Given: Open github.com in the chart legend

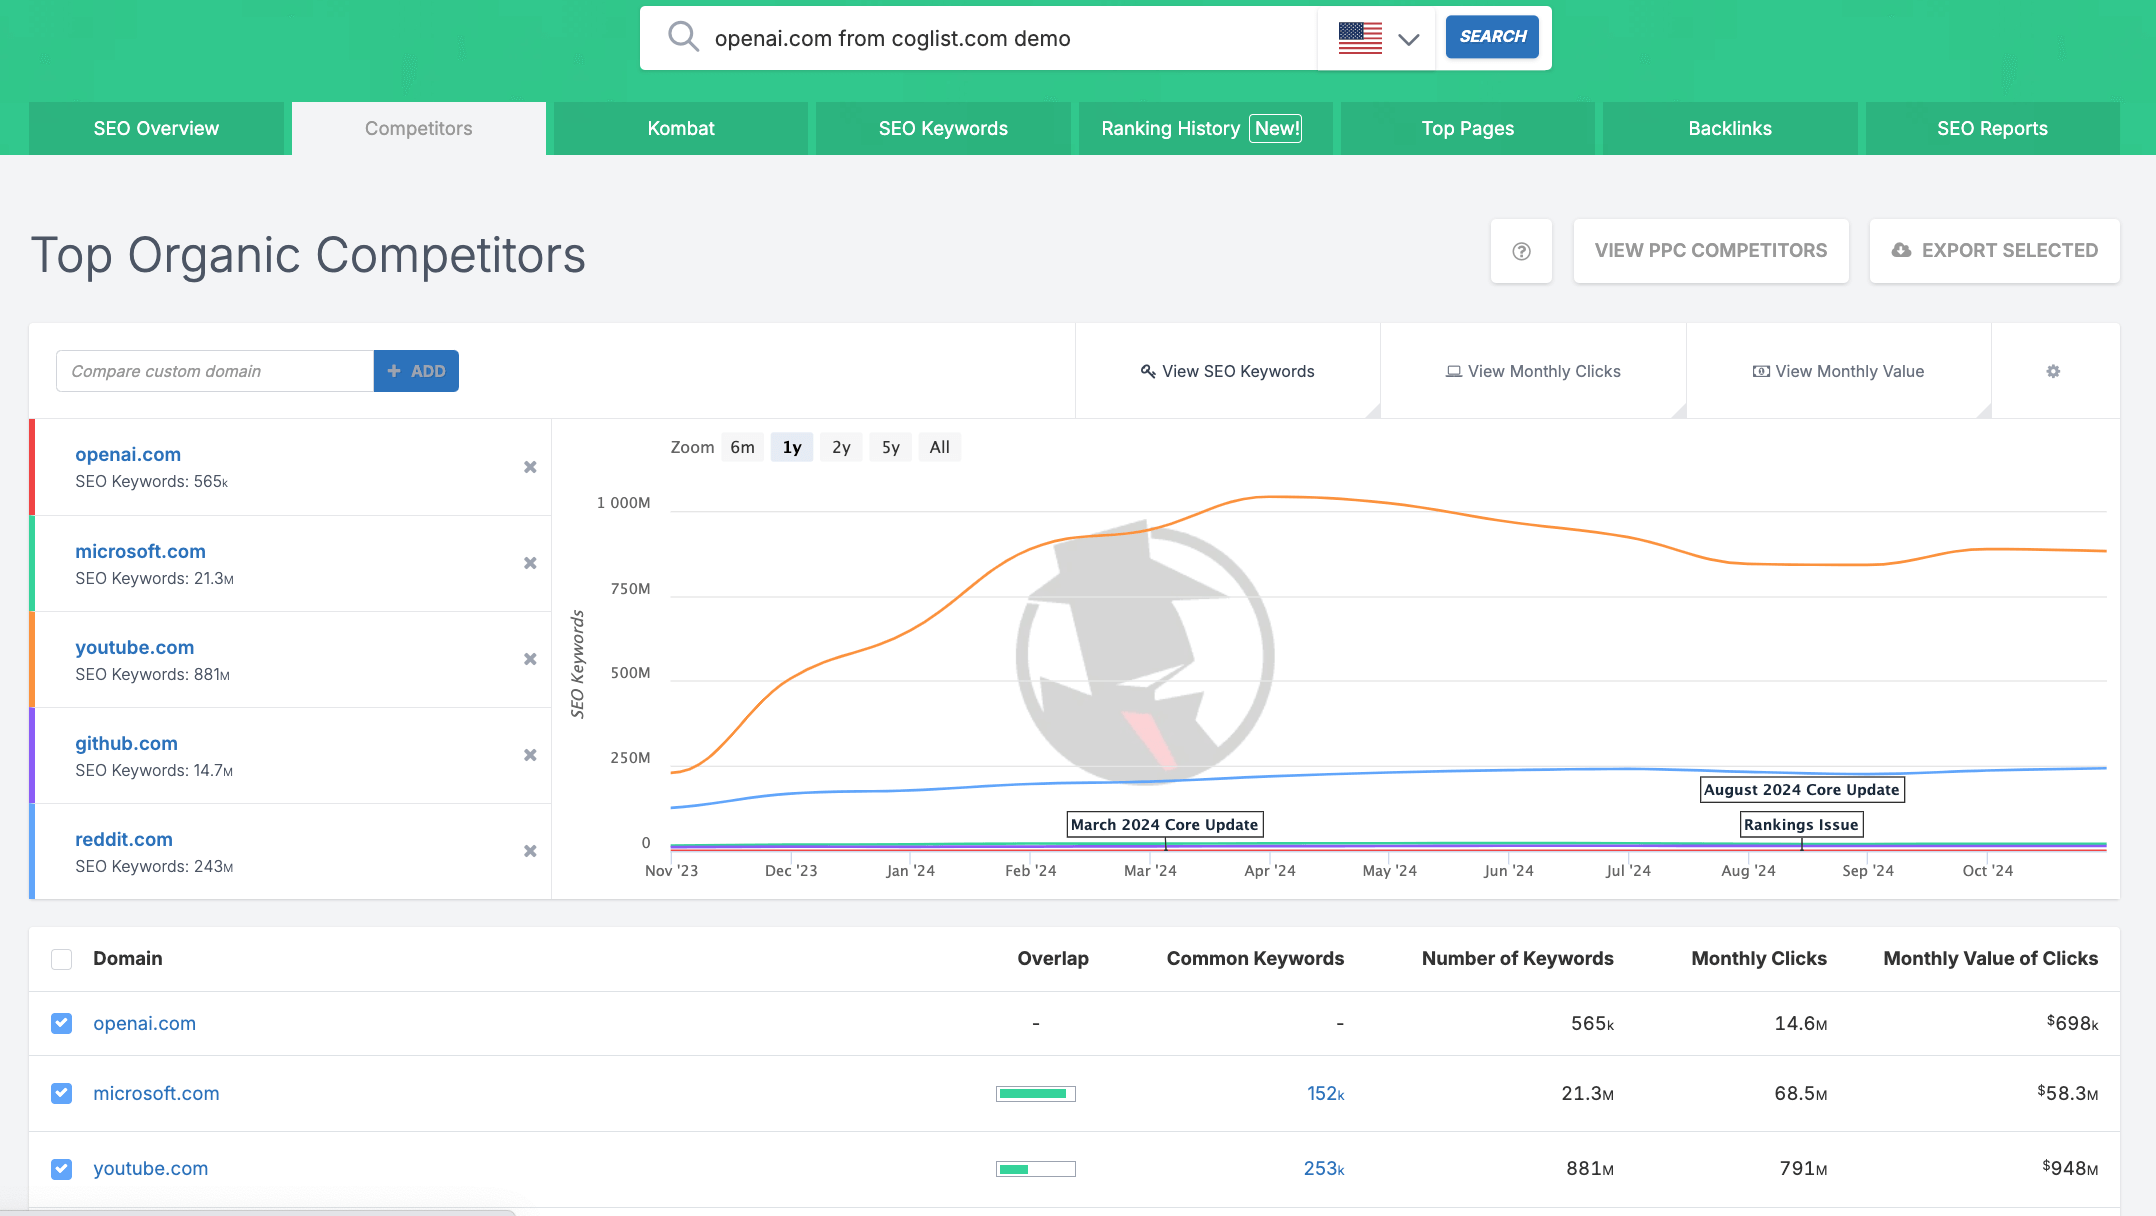Looking at the screenshot, I should (x=126, y=743).
